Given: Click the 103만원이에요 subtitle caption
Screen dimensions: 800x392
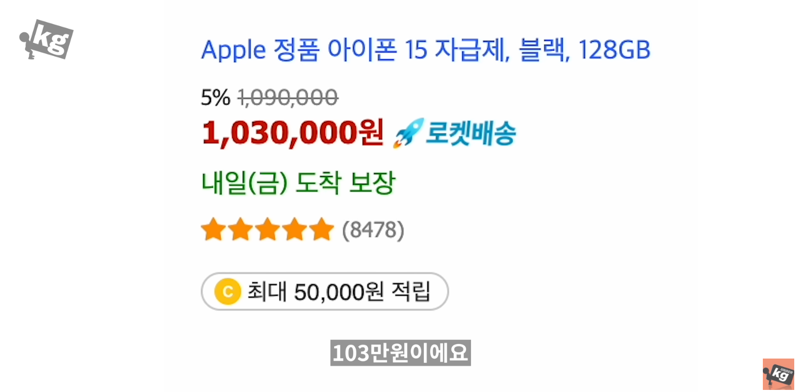Looking at the screenshot, I should [x=401, y=353].
